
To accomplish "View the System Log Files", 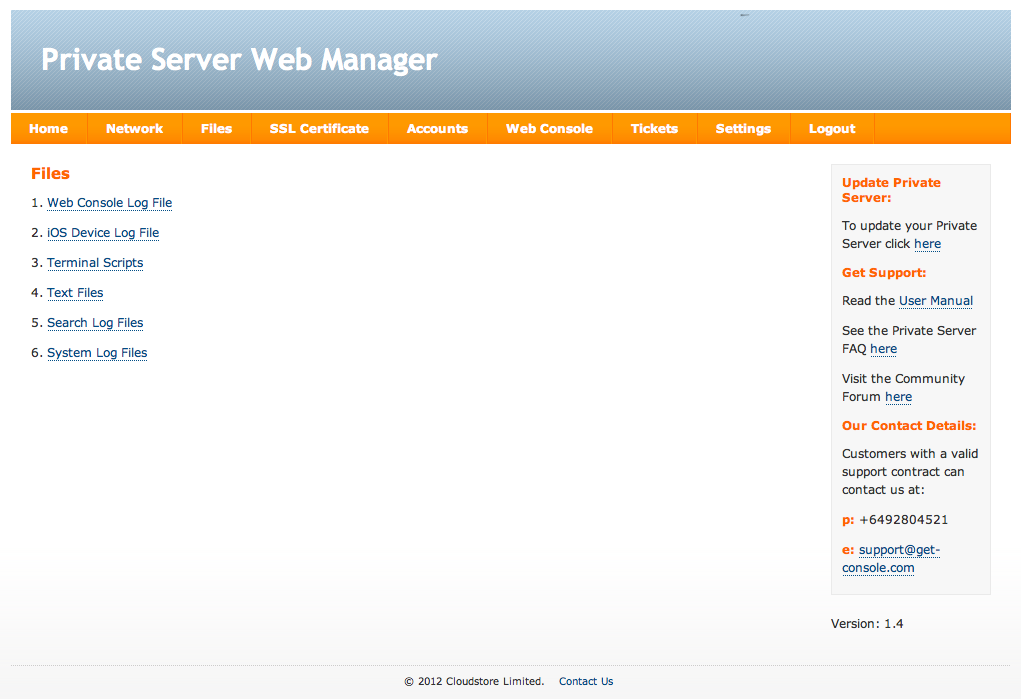I will (x=97, y=352).
